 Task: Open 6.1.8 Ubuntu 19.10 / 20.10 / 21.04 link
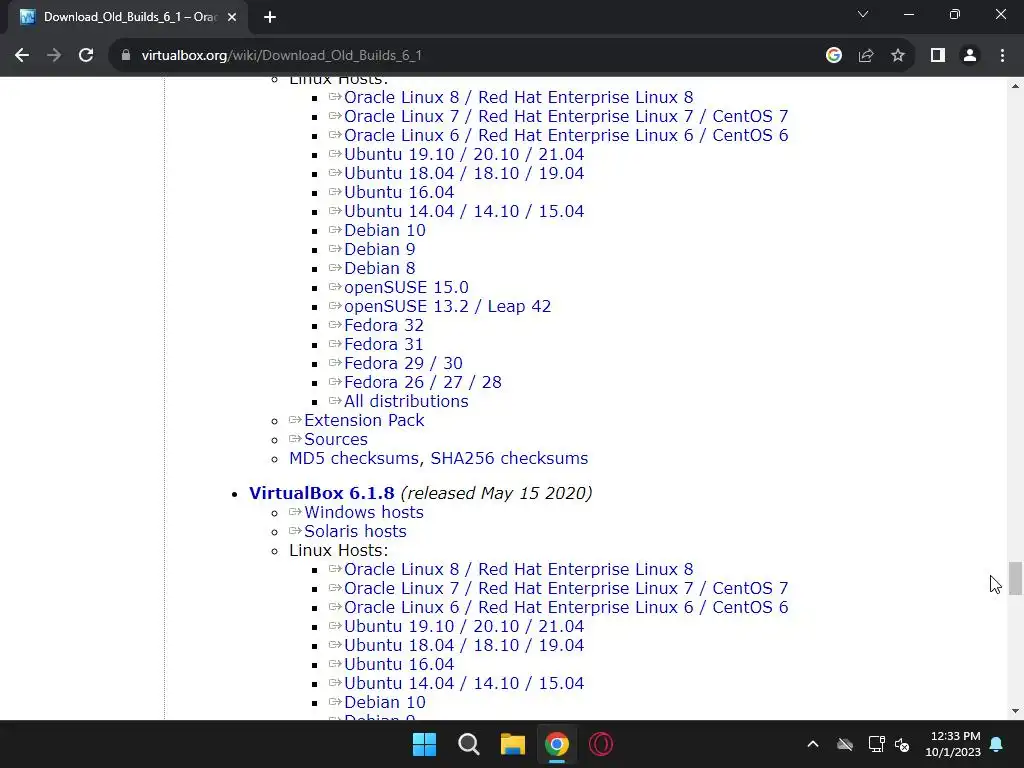(464, 626)
